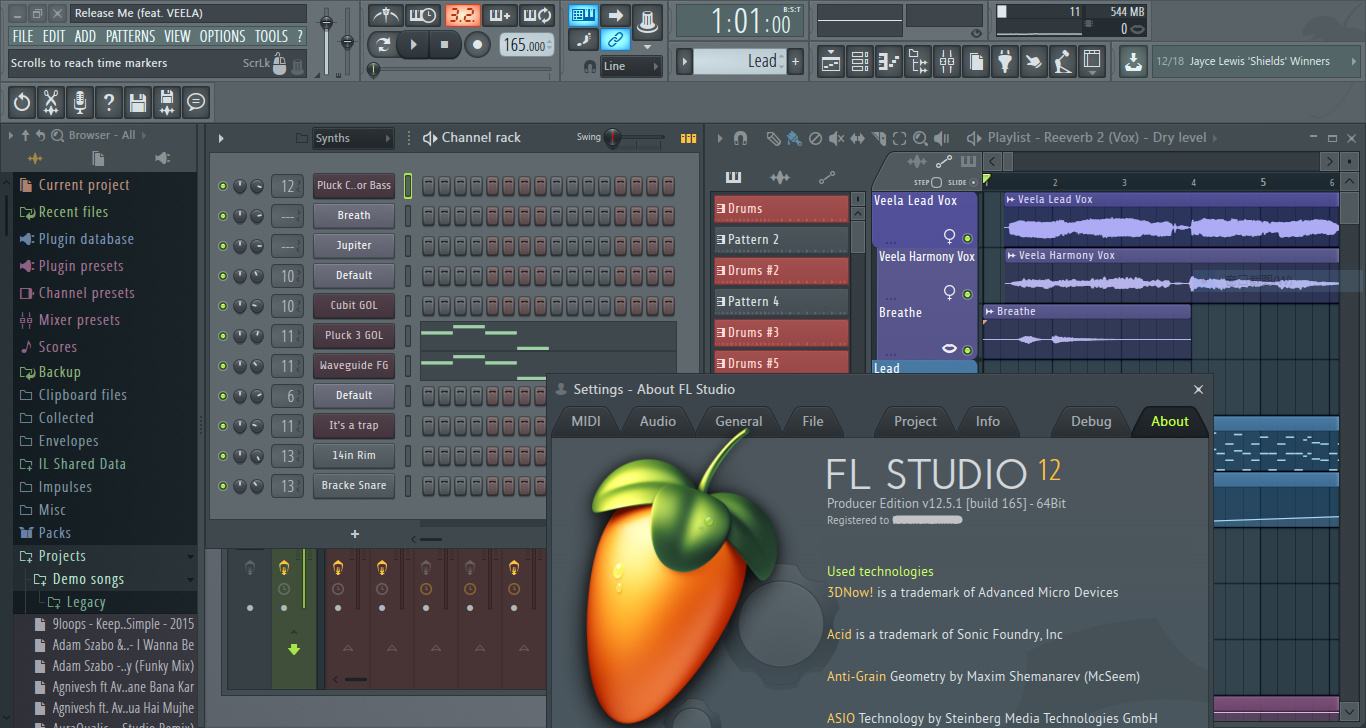Create new pattern with plus next to Lead

pyautogui.click(x=796, y=61)
